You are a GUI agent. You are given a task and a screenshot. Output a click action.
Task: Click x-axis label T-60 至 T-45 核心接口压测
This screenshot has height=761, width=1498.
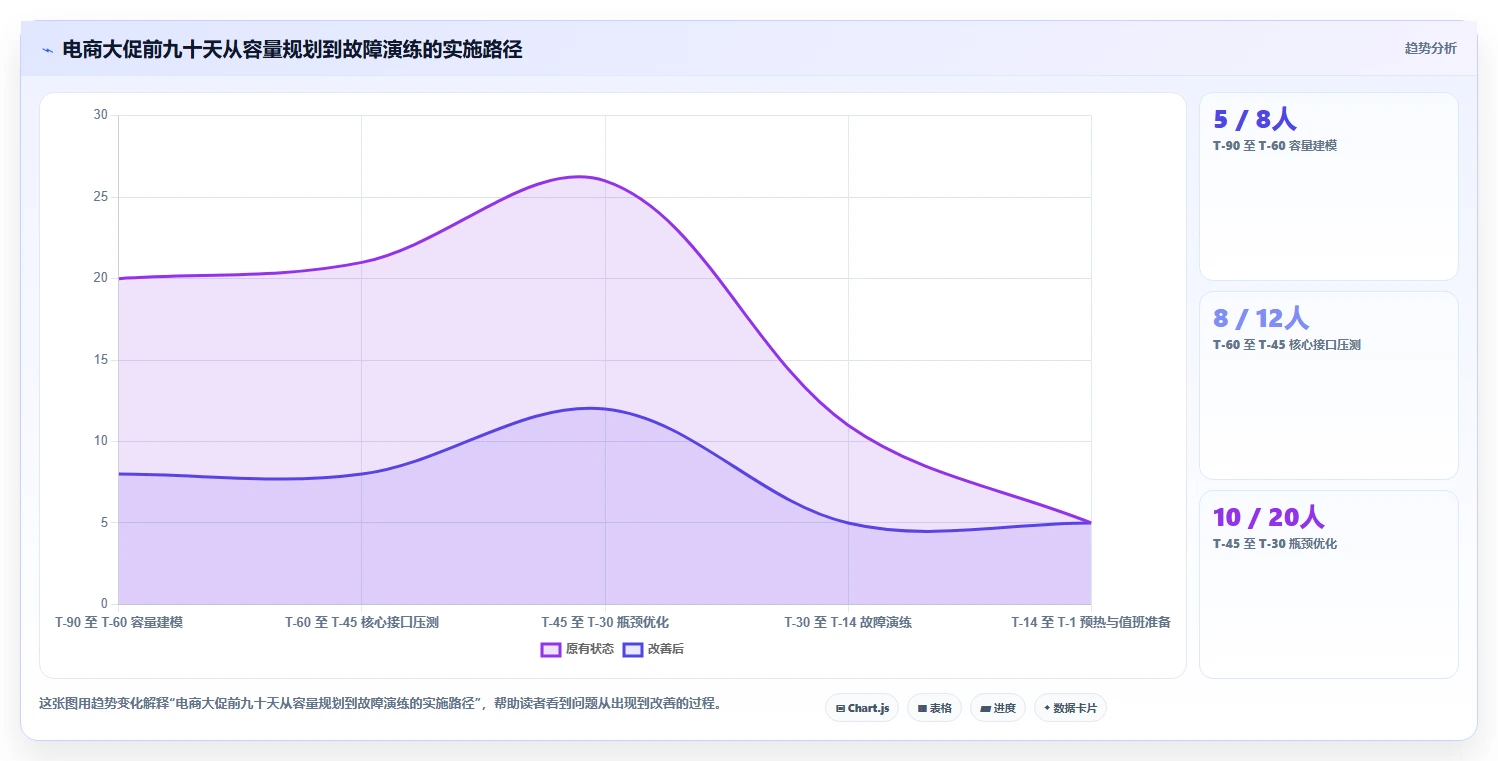coord(362,622)
